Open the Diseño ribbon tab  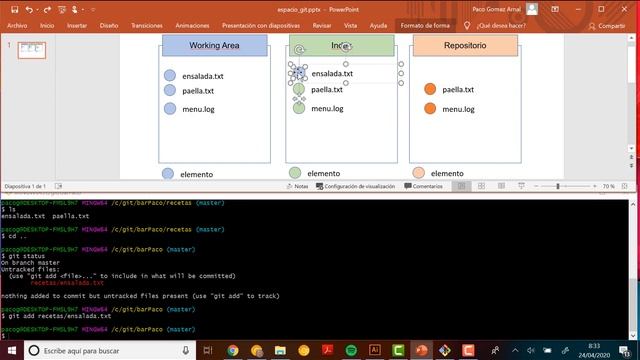(x=109, y=25)
